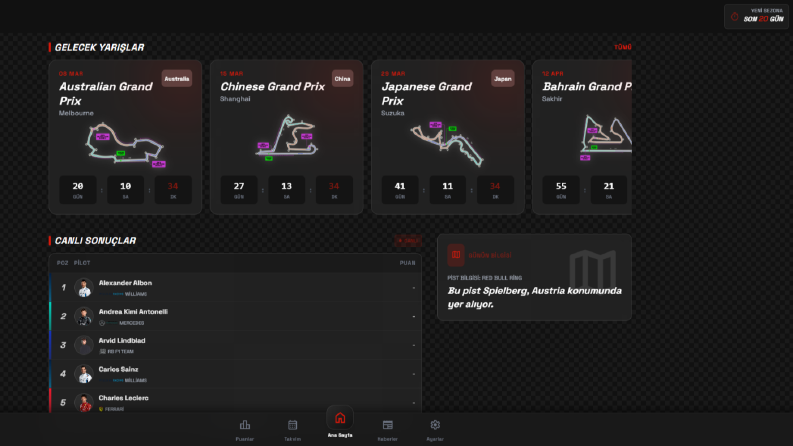Click the 41 days countdown box for Japan
Image resolution: width=793 pixels, height=446 pixels.
(x=400, y=190)
